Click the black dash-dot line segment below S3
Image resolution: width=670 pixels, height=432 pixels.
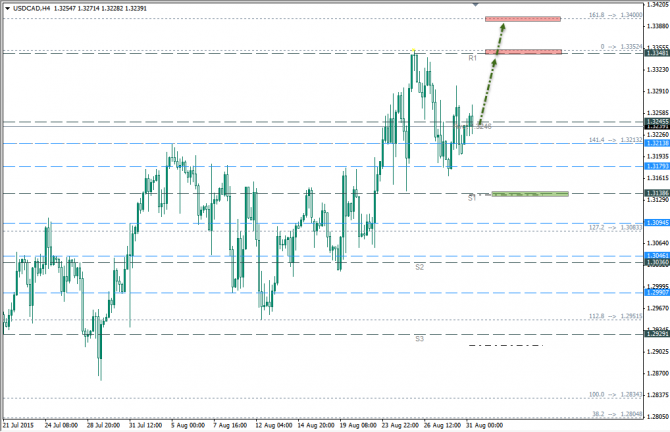(x=506, y=345)
